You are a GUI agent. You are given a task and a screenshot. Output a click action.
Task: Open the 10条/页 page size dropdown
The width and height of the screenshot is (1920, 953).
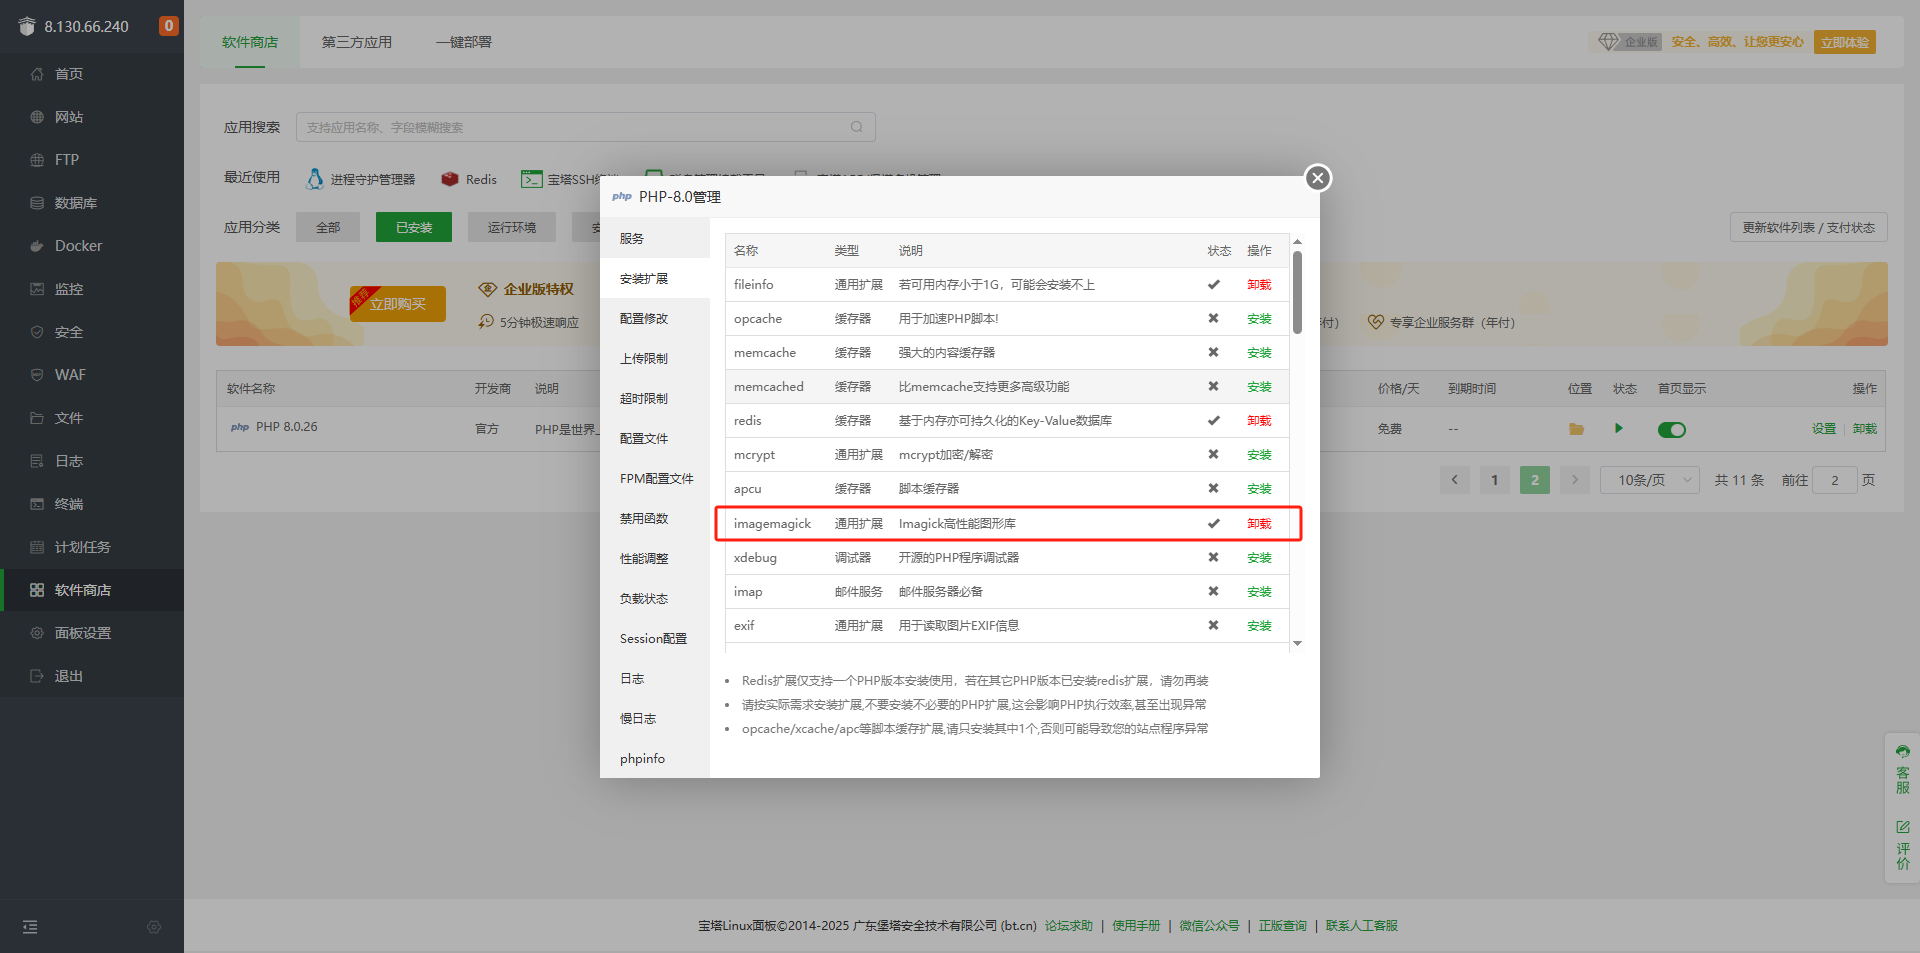click(x=1648, y=479)
